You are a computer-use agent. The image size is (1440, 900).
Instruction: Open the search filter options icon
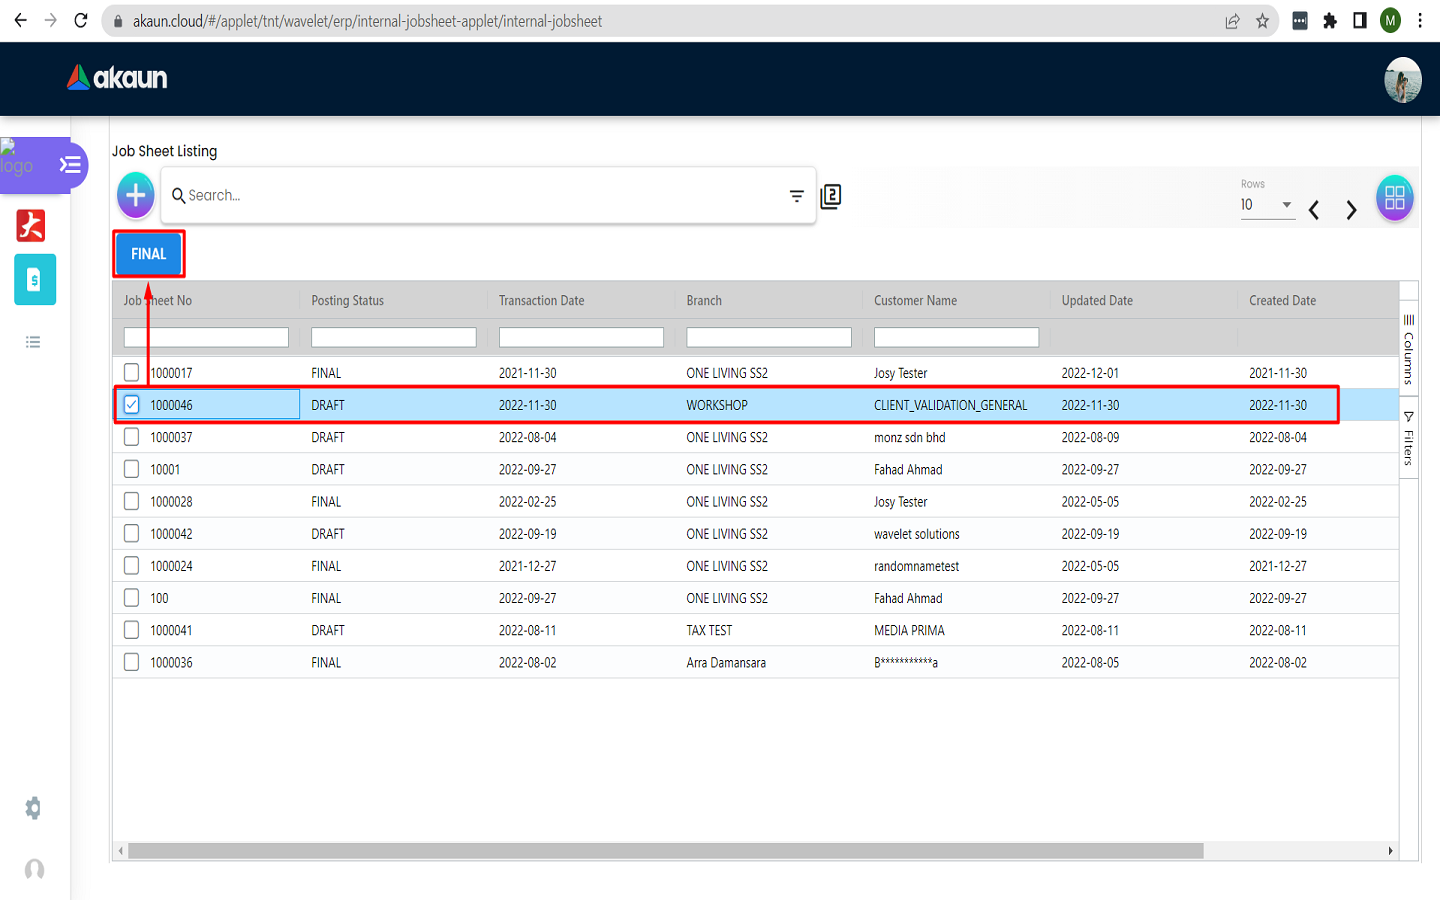pos(796,196)
